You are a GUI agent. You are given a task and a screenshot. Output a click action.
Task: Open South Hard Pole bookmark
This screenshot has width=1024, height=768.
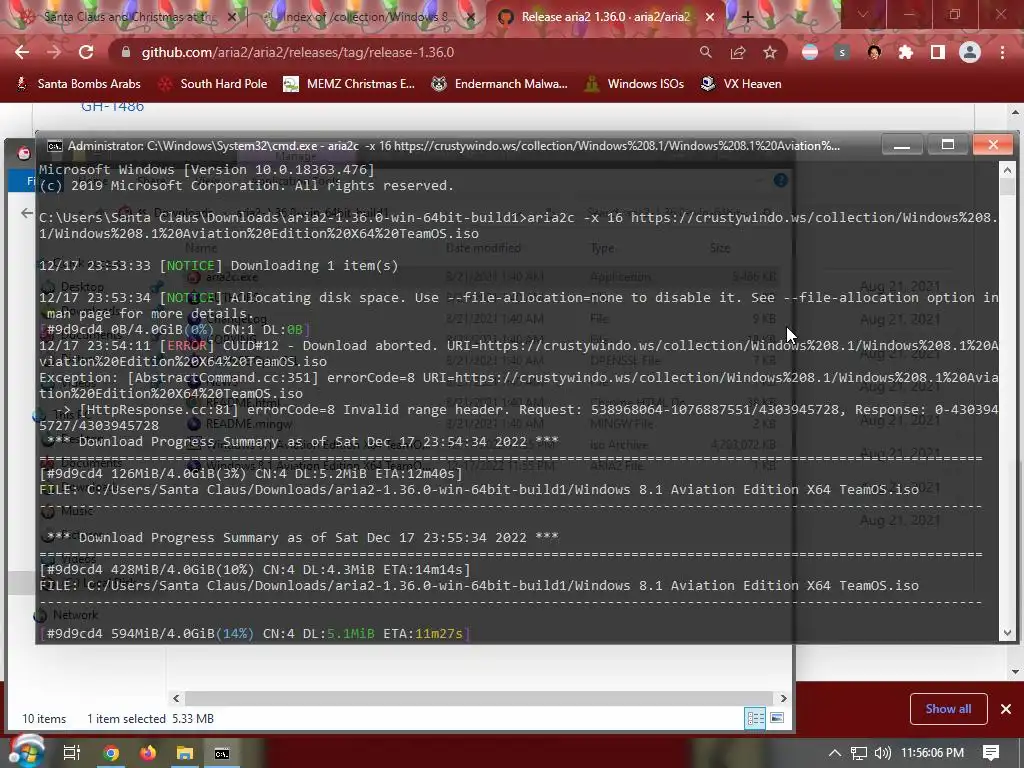coord(214,84)
